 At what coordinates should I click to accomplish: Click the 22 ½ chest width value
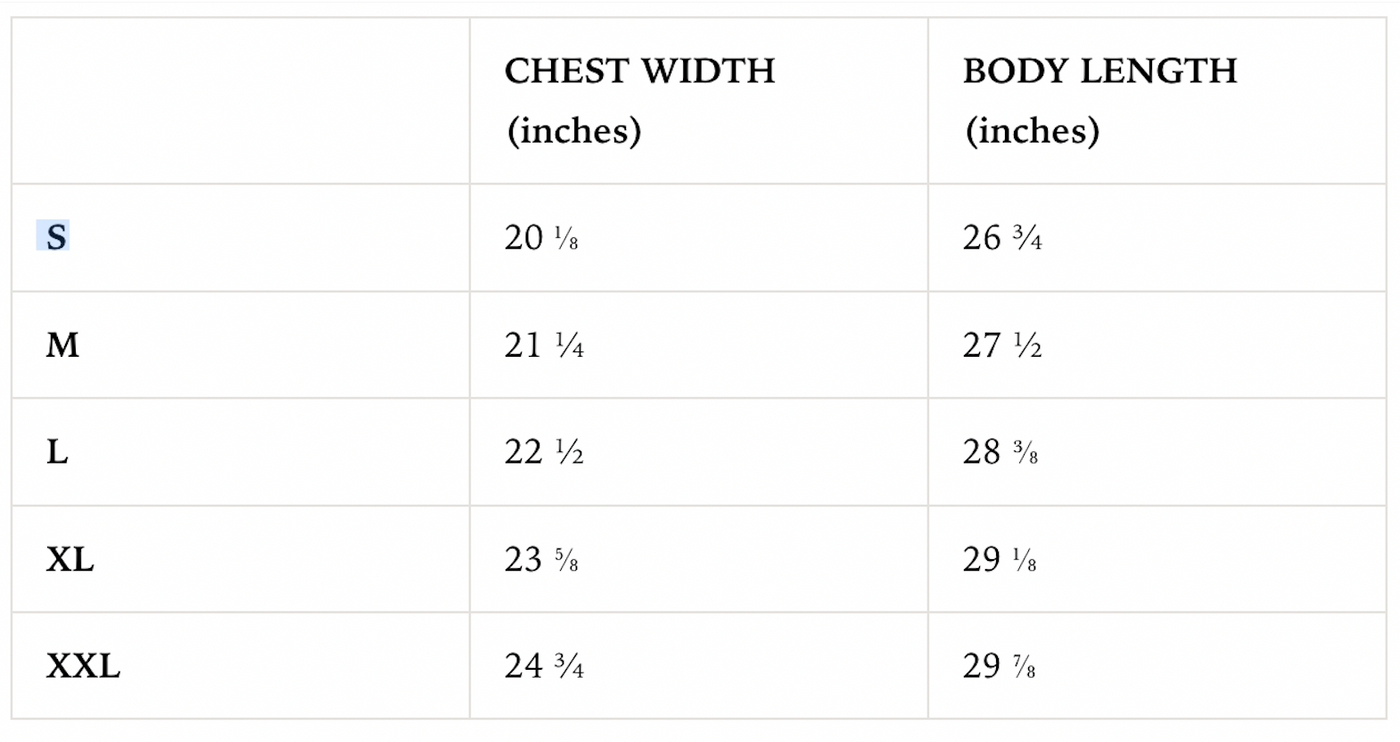pos(545,453)
